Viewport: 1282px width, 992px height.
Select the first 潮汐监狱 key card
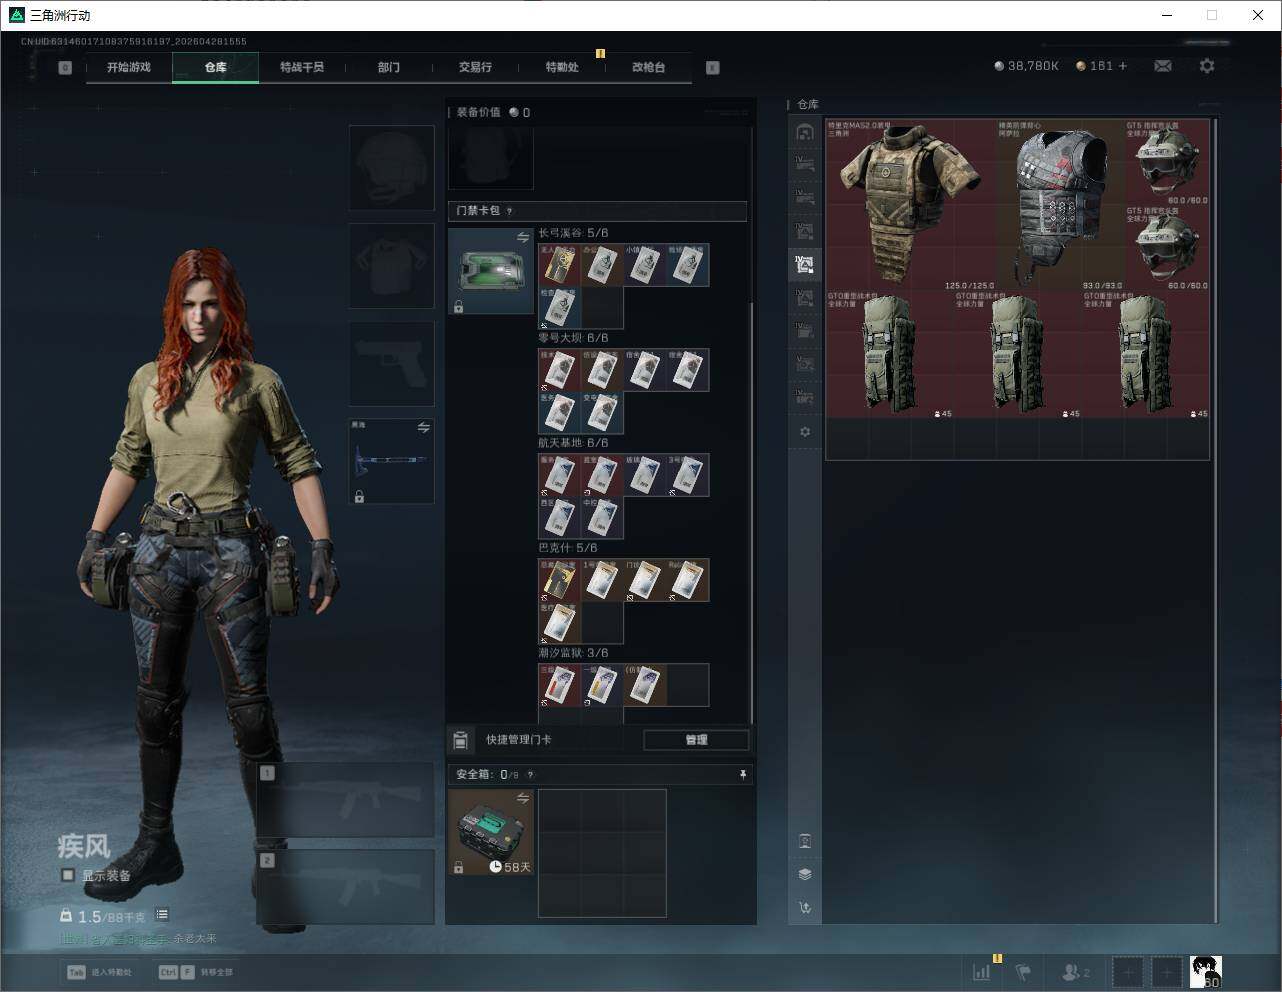coord(559,685)
